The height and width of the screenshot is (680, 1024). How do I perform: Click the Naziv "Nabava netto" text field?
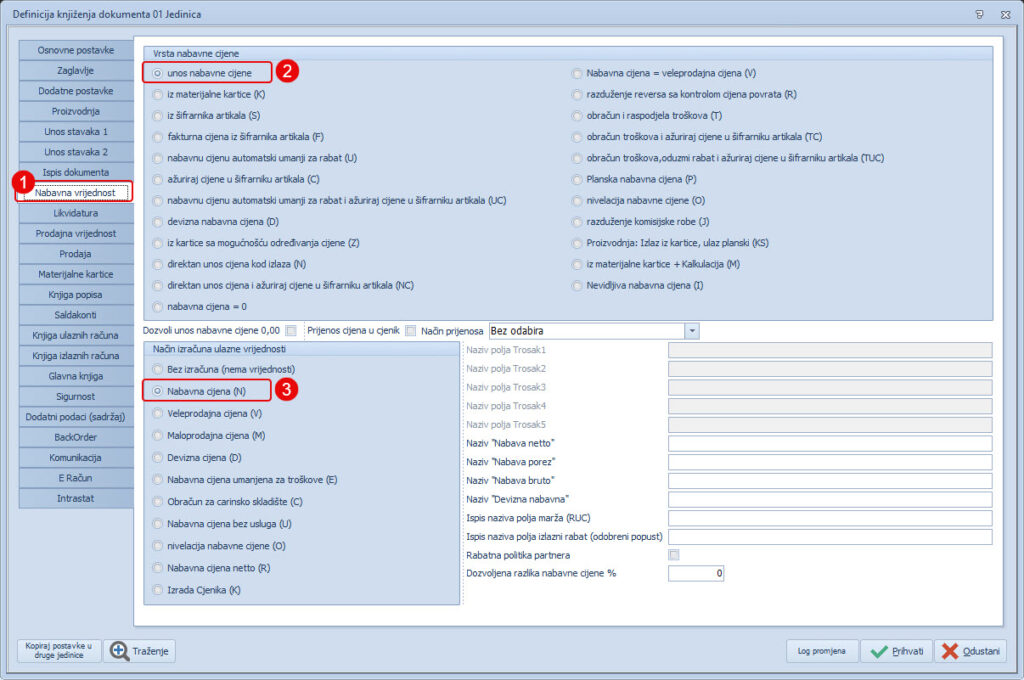pos(828,443)
